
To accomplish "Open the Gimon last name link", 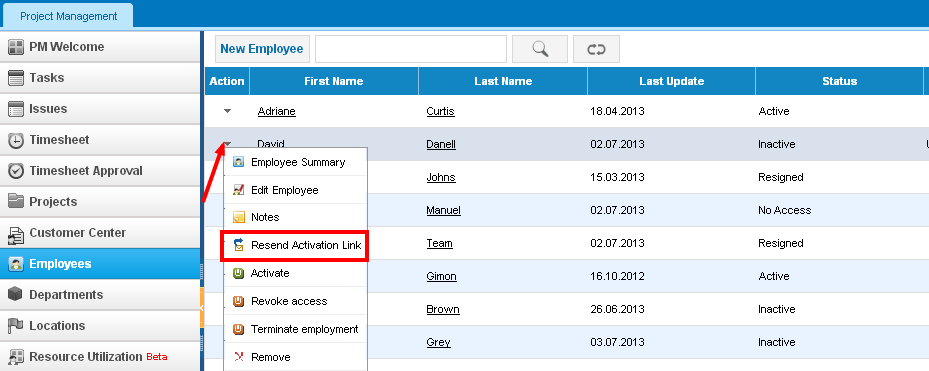I will [441, 276].
